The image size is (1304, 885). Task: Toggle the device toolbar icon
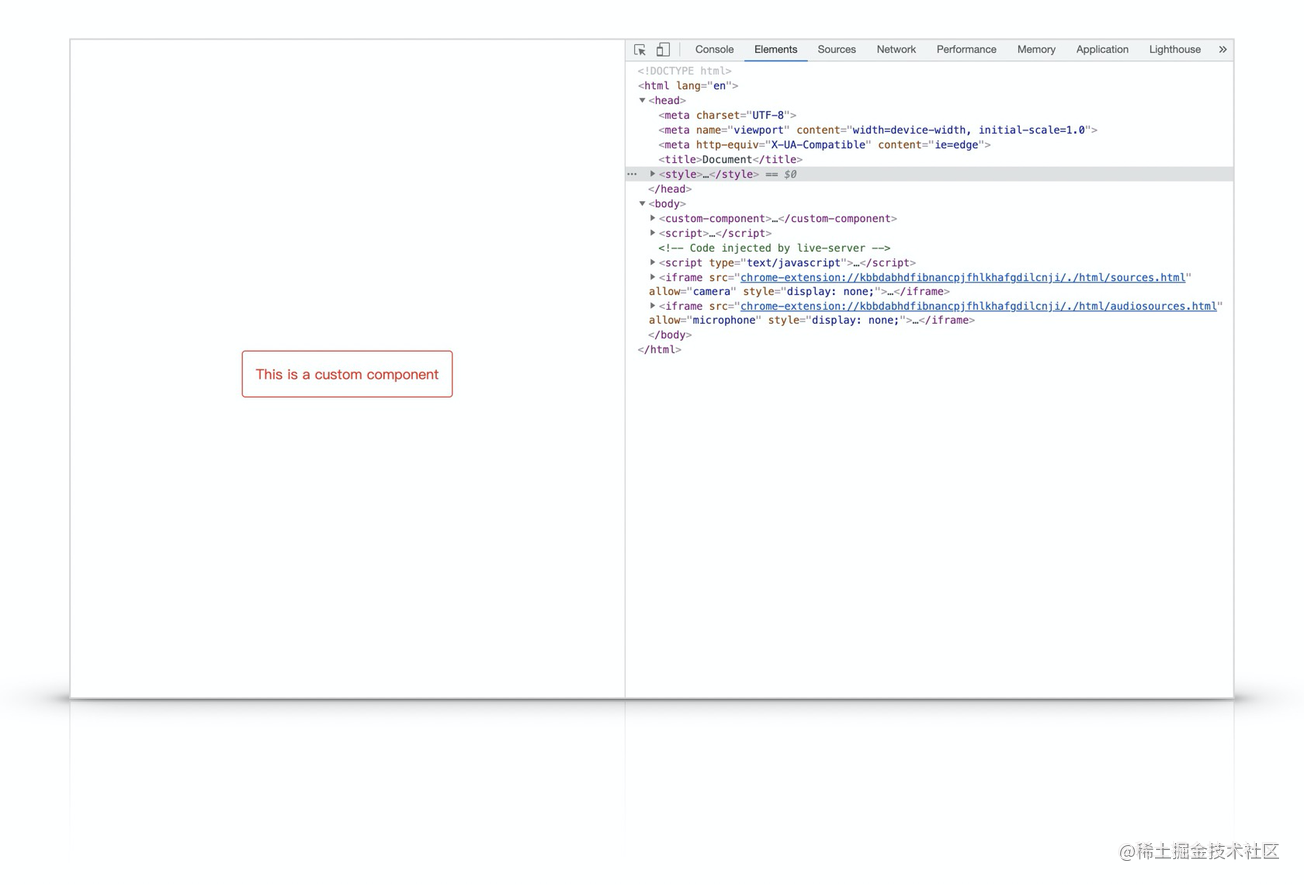pyautogui.click(x=663, y=50)
